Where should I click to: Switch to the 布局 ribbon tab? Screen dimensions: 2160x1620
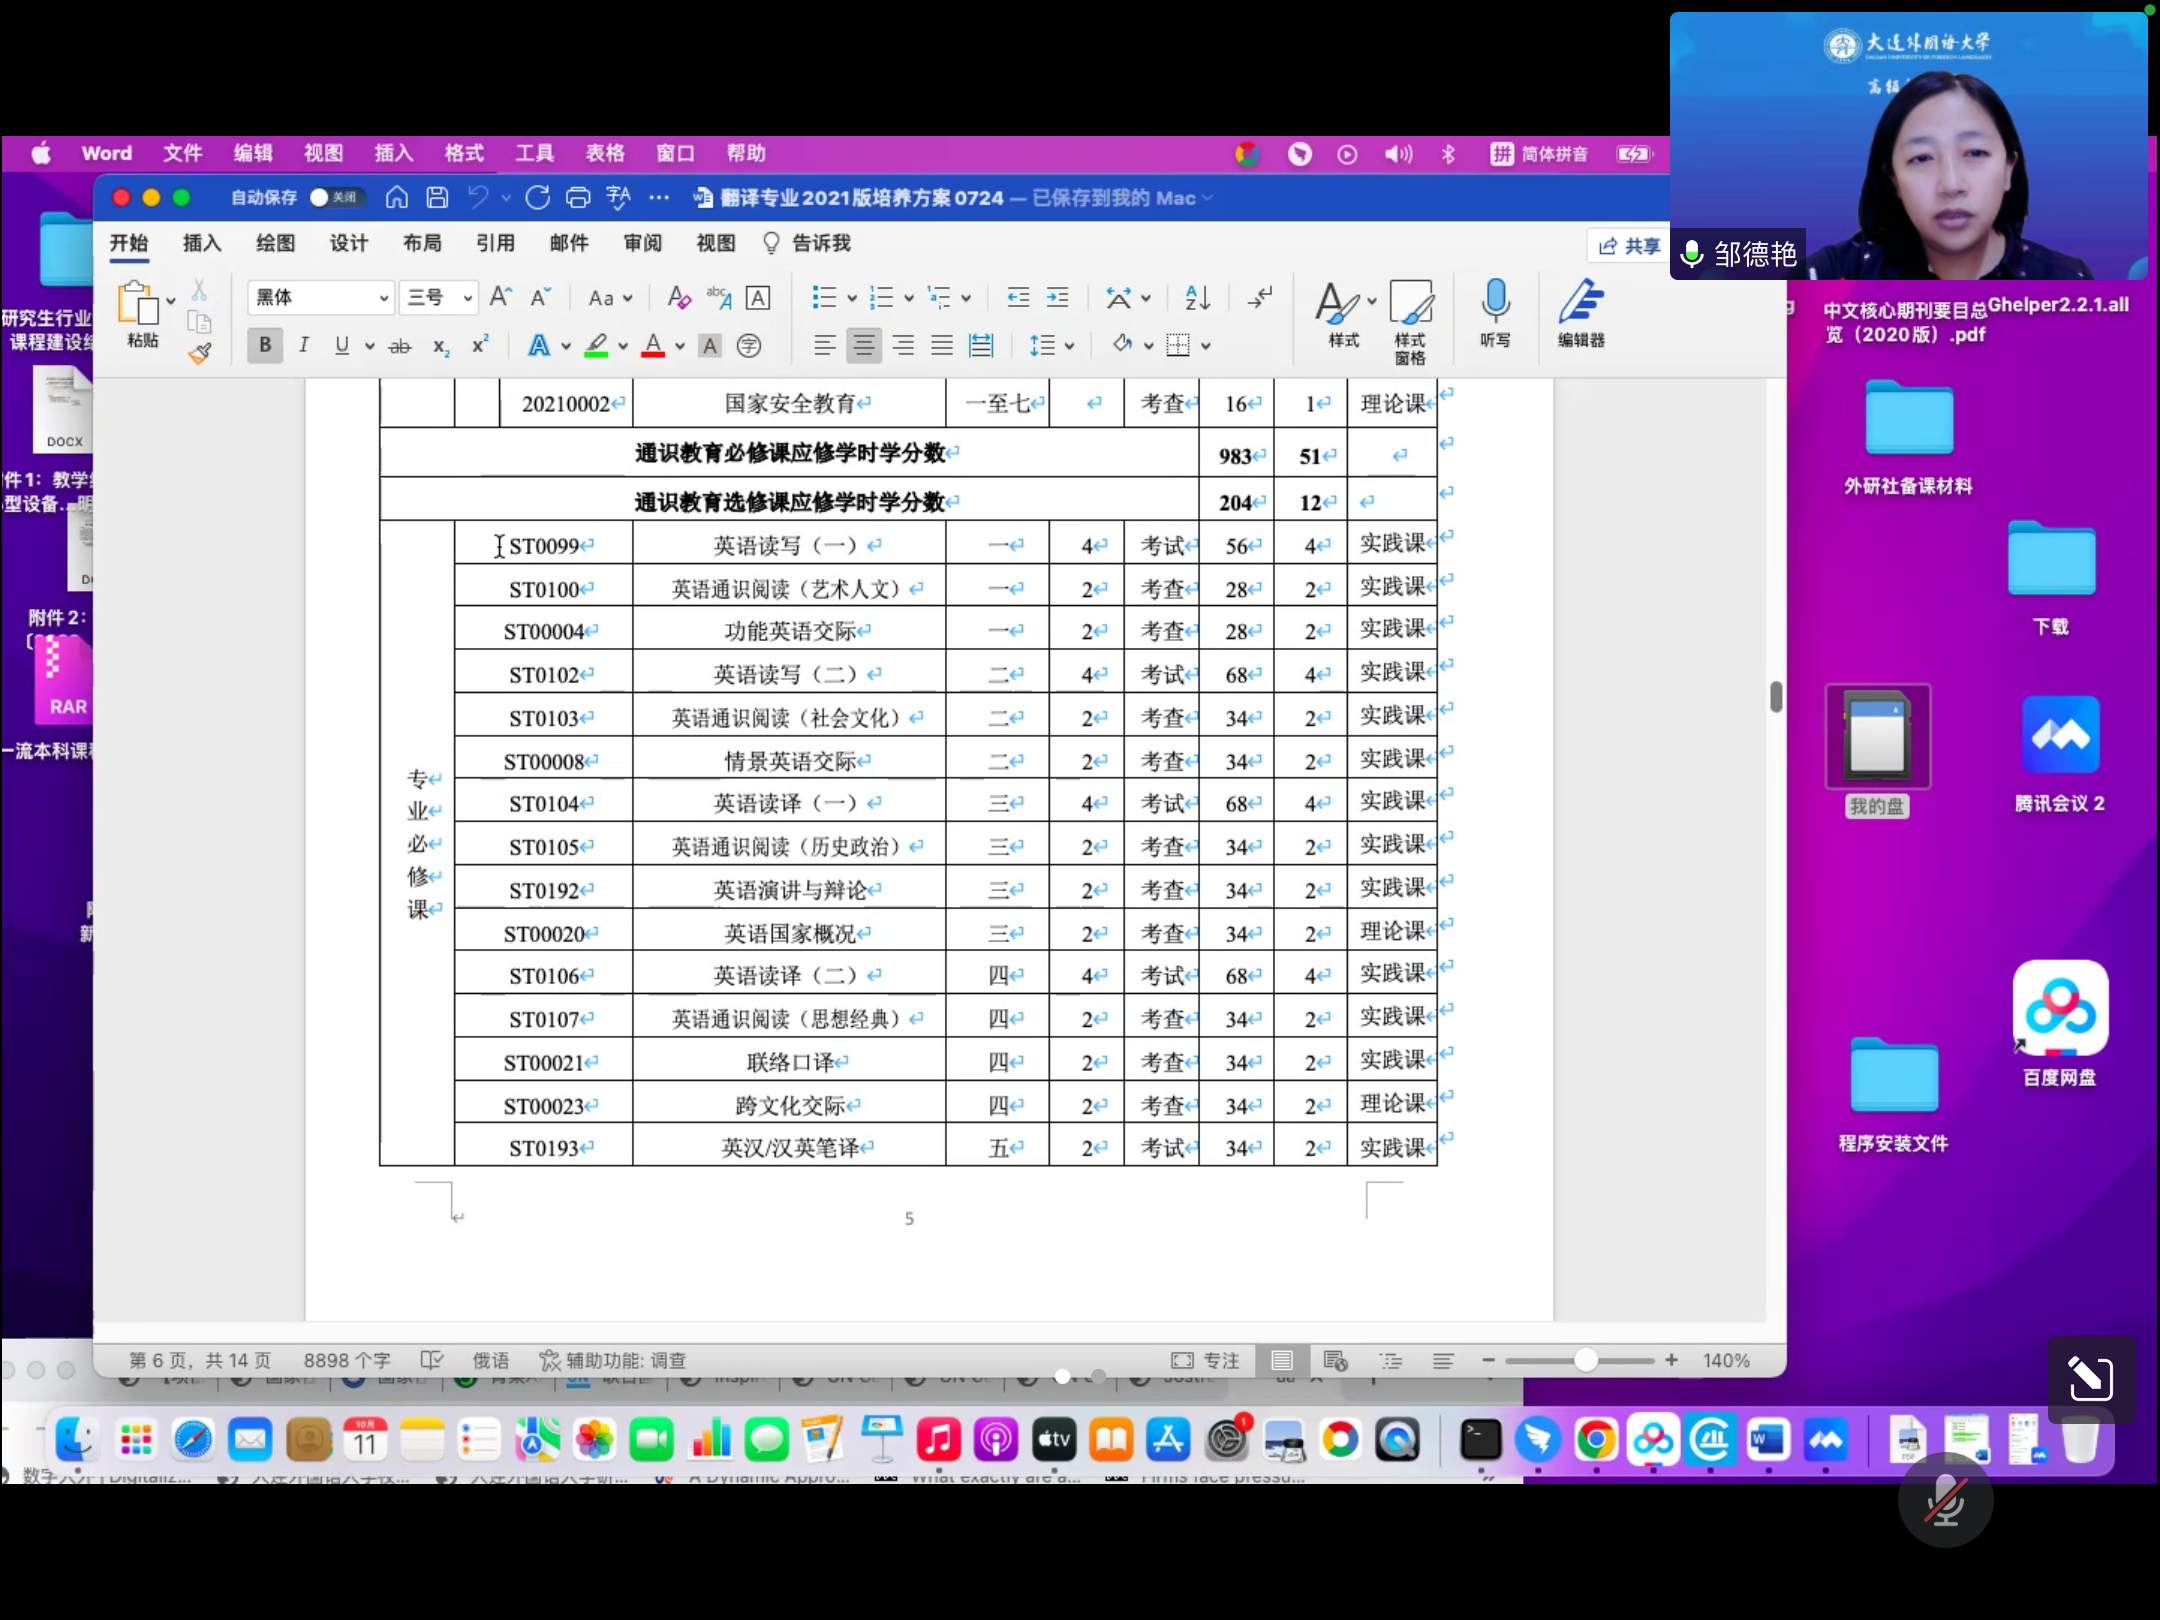click(x=422, y=243)
